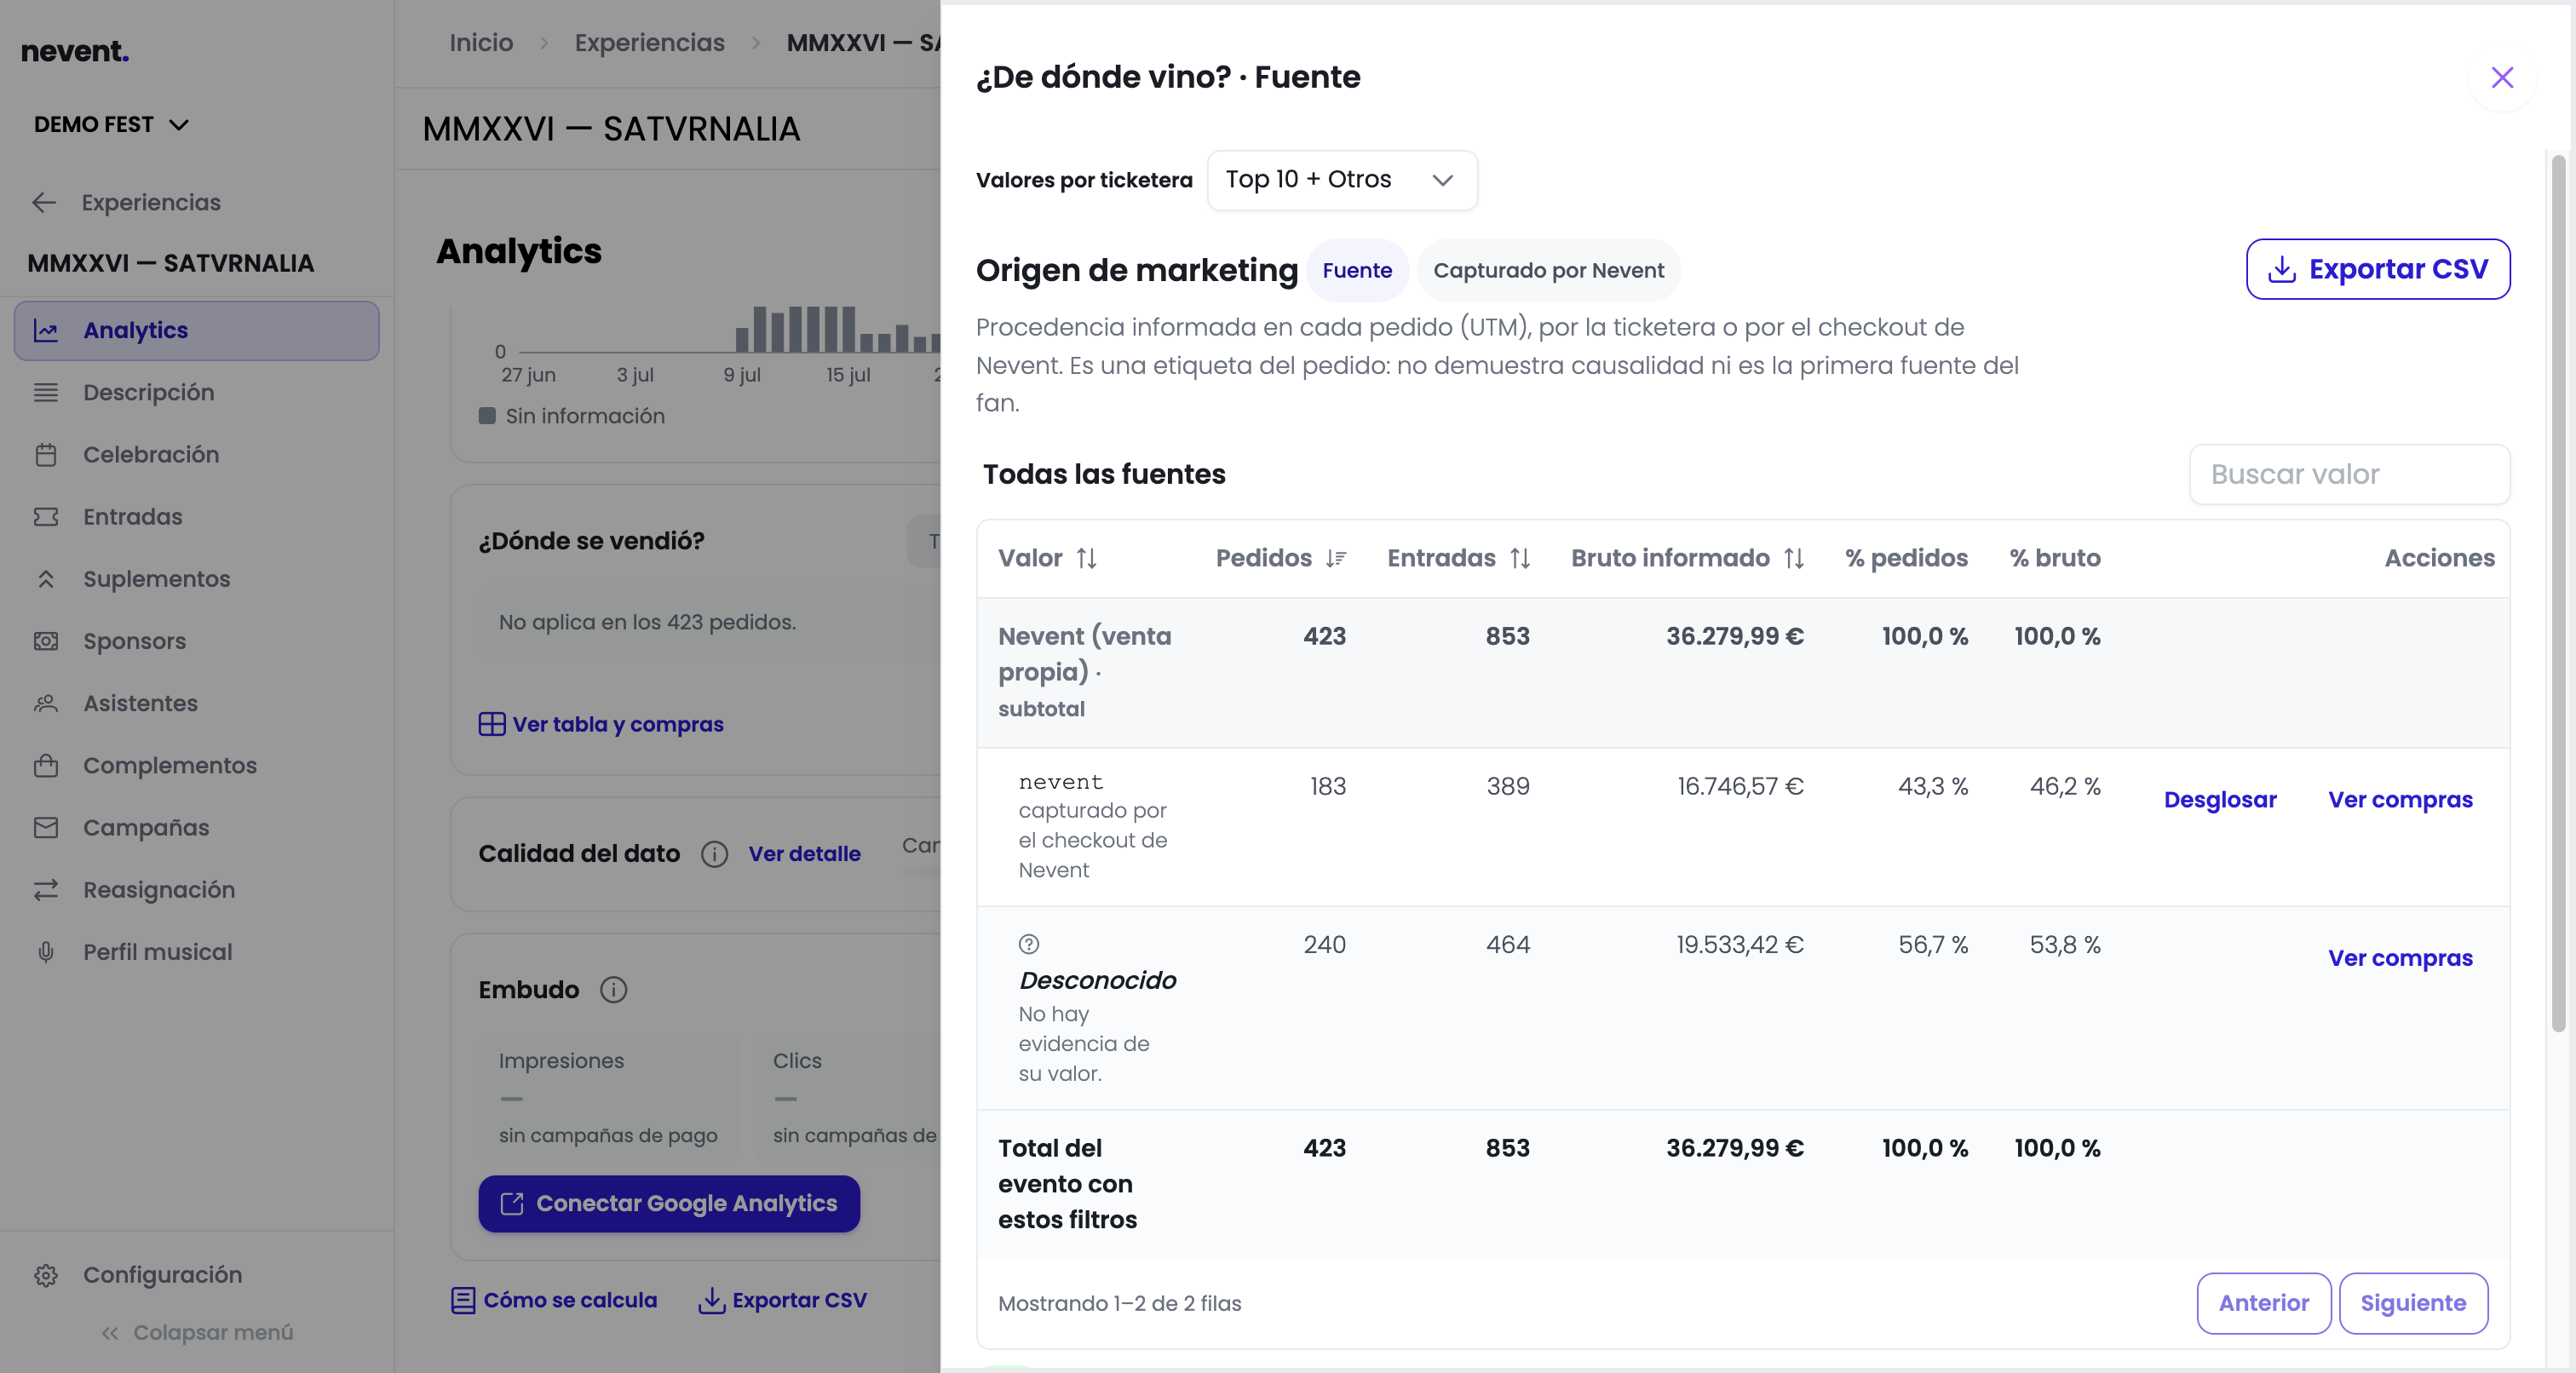Select the Capturado por Nevent chip
2576x1373 pixels.
point(1548,270)
